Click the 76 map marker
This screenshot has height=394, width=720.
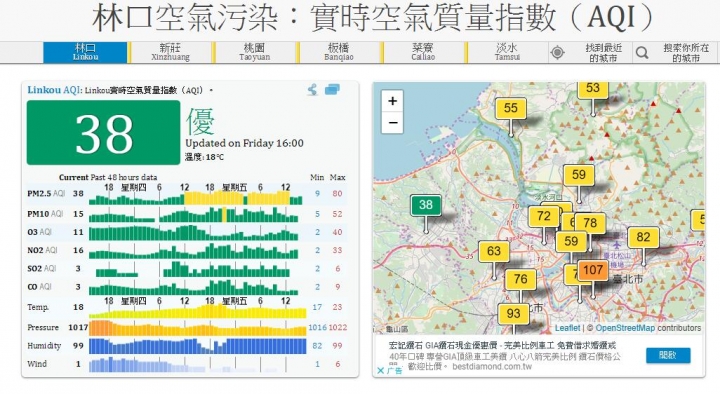click(x=520, y=279)
